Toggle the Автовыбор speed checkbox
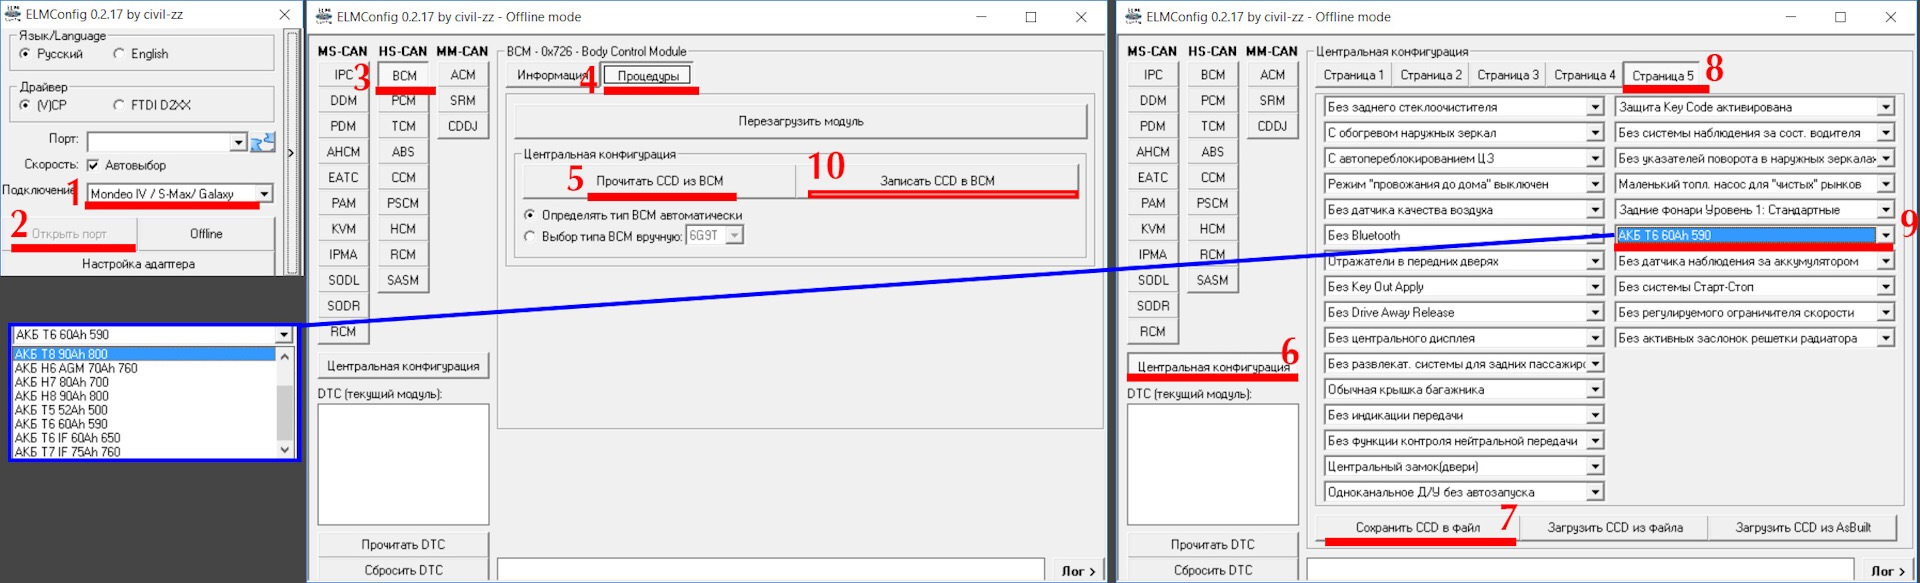 (93, 165)
